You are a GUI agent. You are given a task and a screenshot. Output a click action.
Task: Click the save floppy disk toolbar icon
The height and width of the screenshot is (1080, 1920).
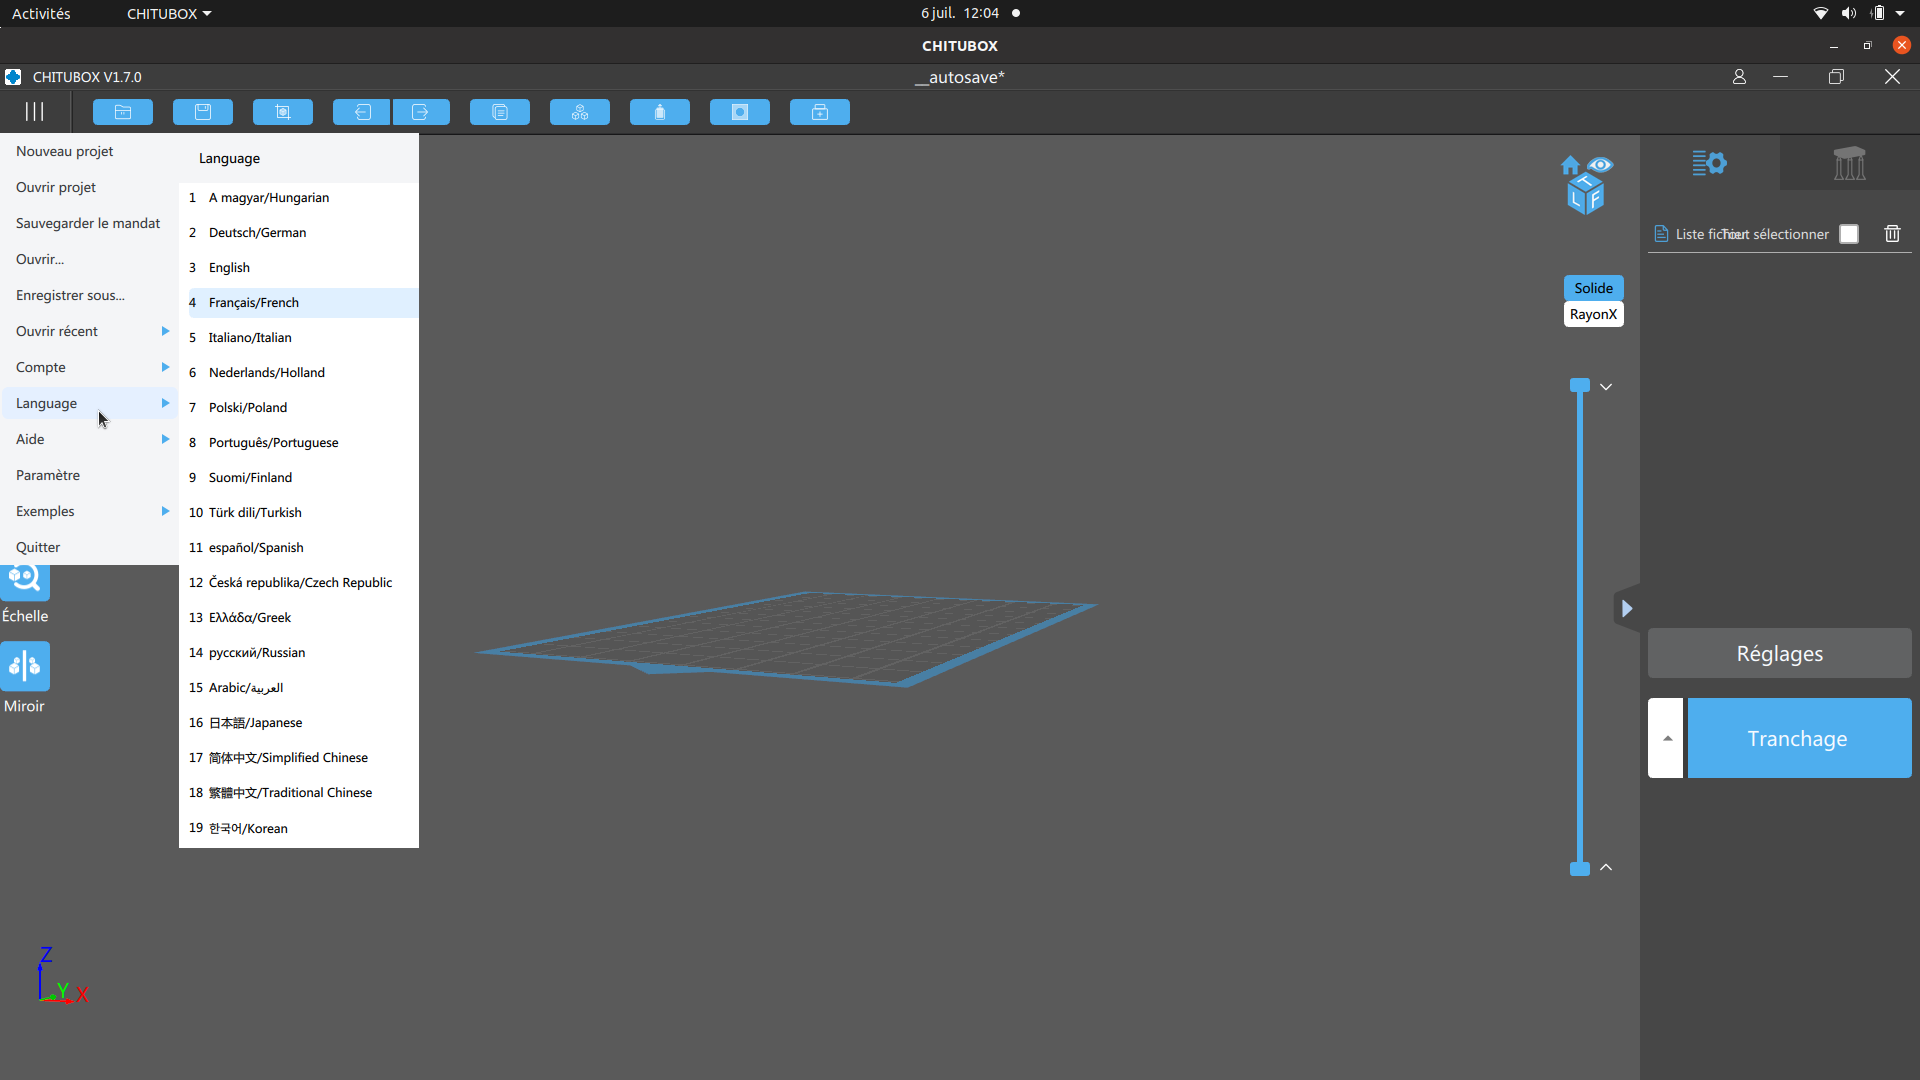(x=203, y=112)
